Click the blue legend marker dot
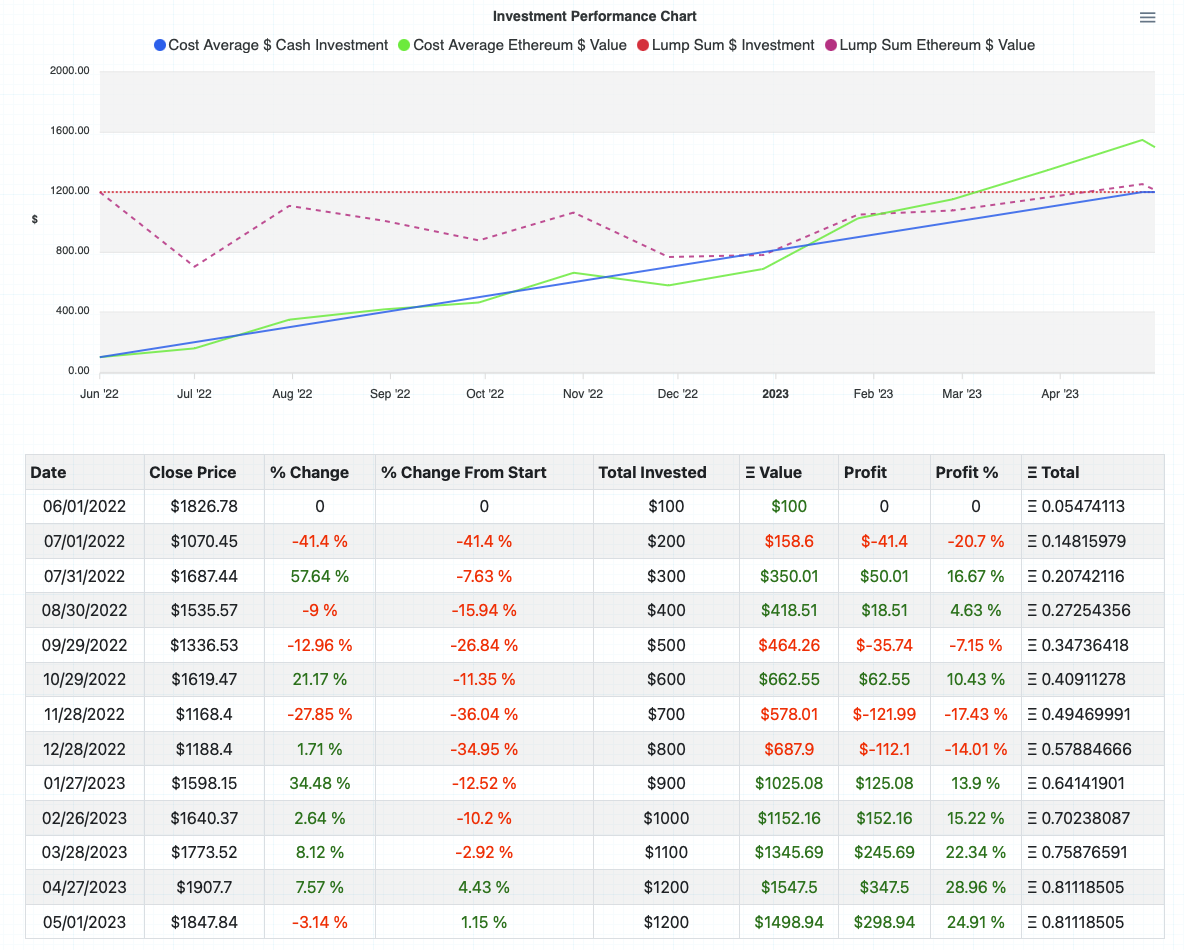 pos(158,45)
